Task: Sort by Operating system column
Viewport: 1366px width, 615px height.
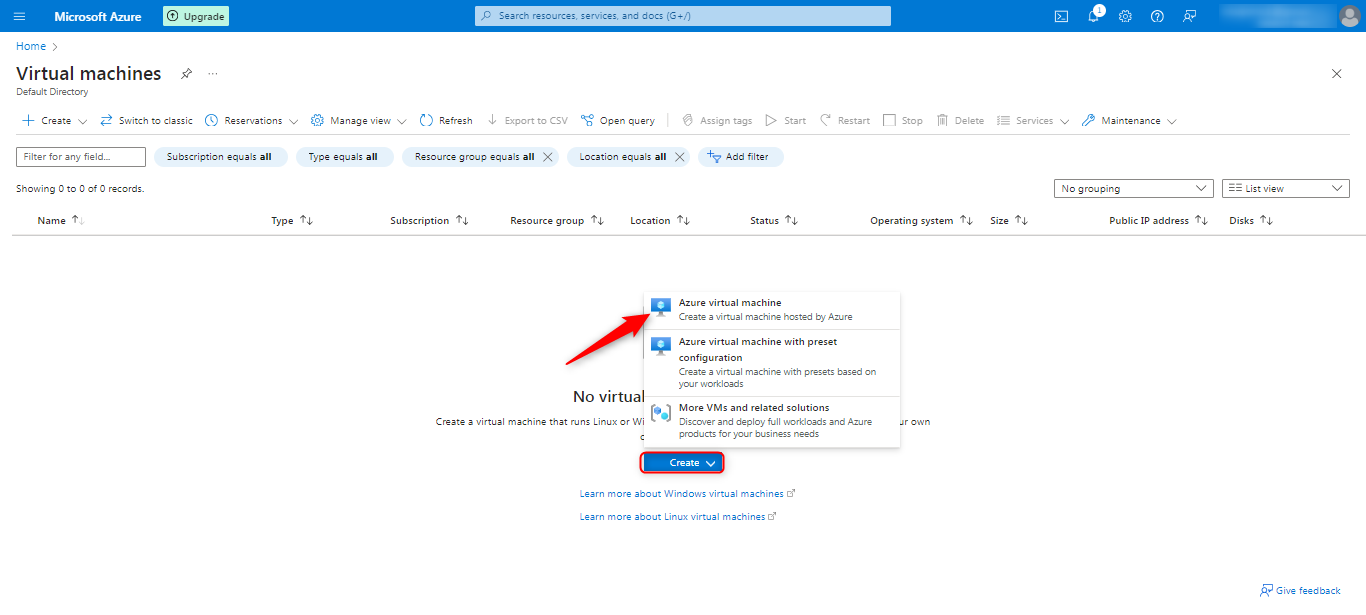Action: (x=921, y=221)
